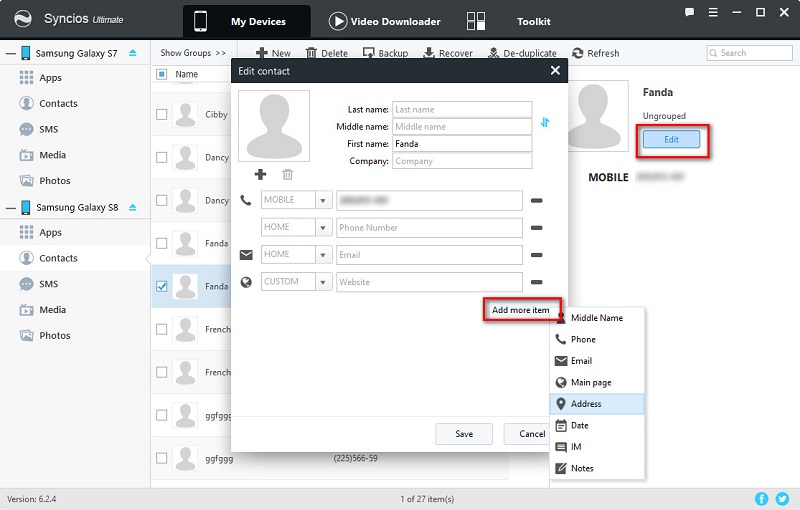800x510 pixels.
Task: Remove the HOME Phone Number row
Action: (x=536, y=227)
